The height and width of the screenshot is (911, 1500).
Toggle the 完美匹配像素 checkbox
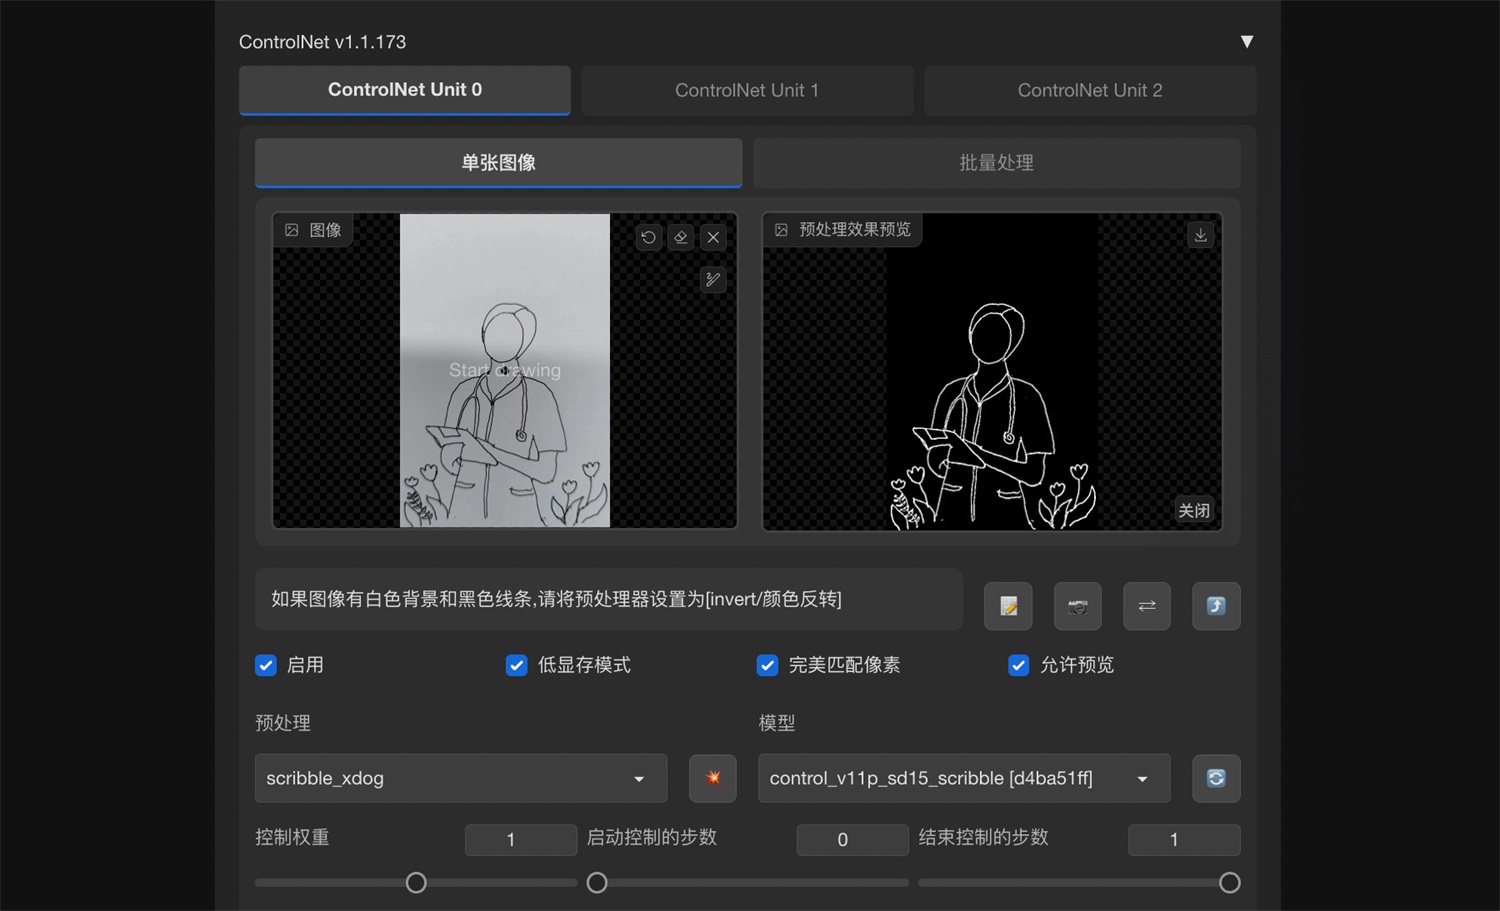[x=768, y=665]
